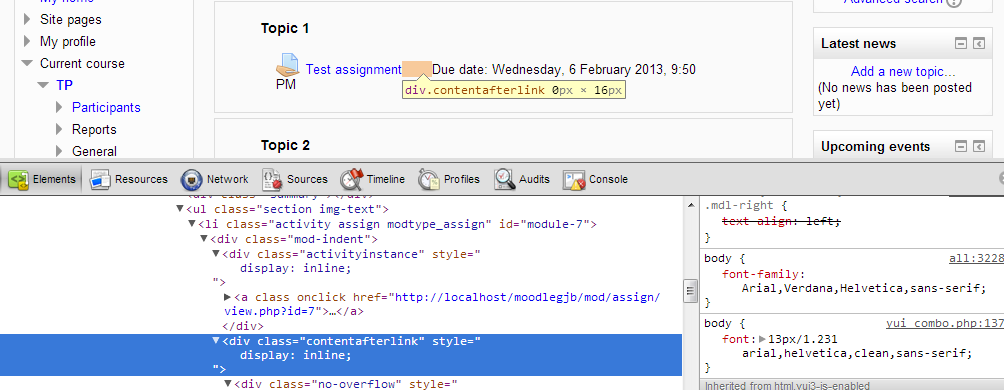This screenshot has height=390, width=1004.
Task: Click the struck-through text-align property
Action: (x=781, y=221)
